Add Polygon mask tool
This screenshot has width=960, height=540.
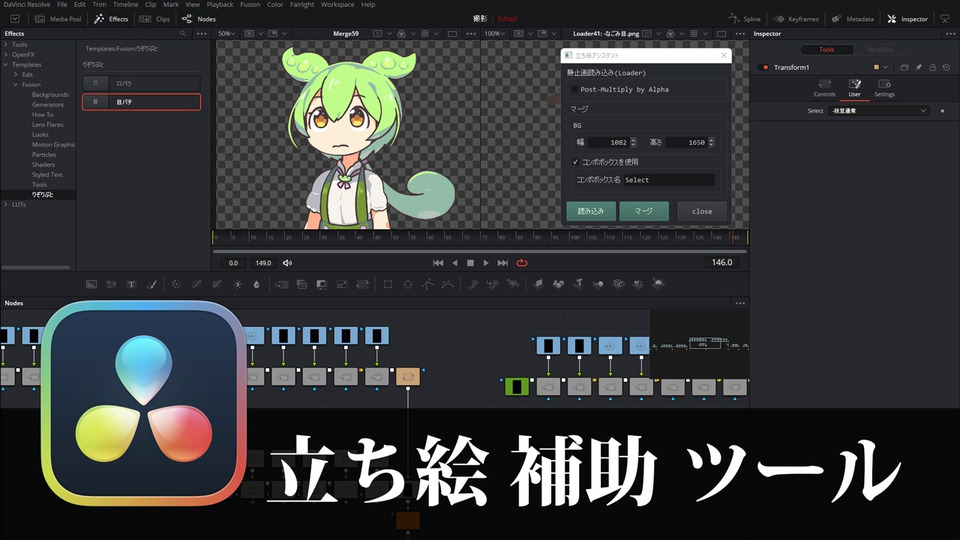click(428, 284)
